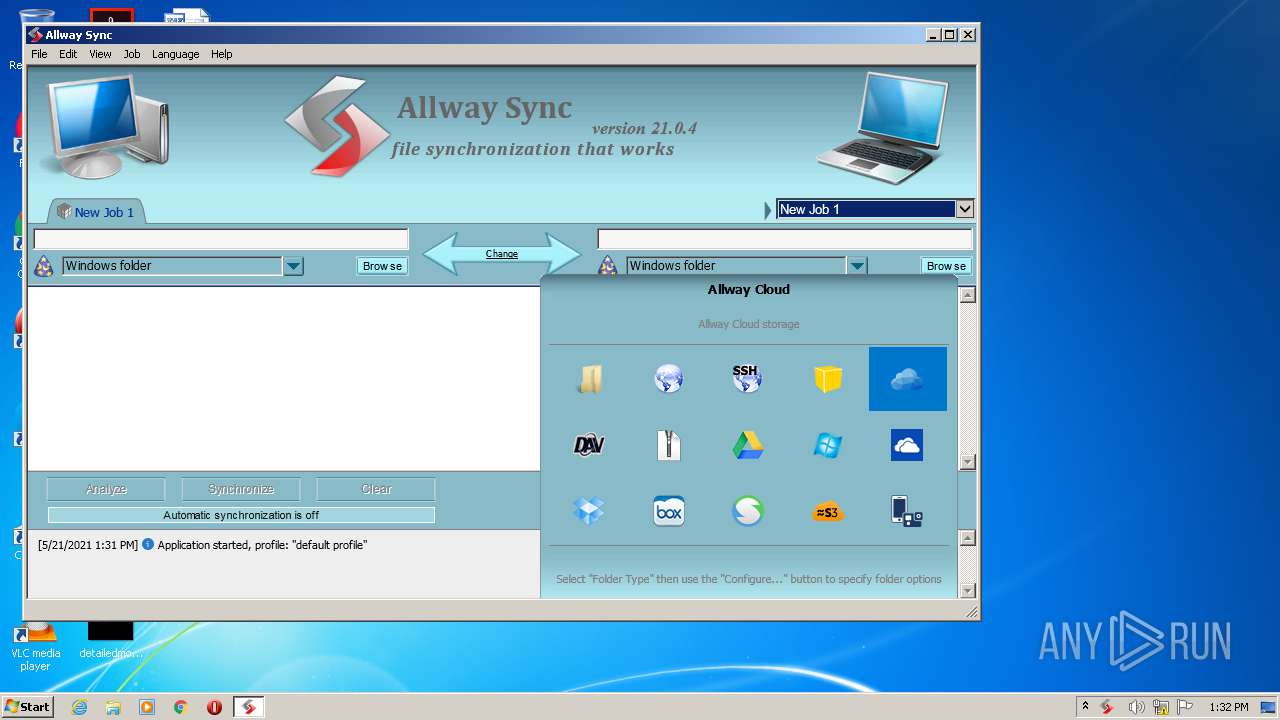Click the Change direction arrow
This screenshot has width=1280, height=720.
(502, 254)
